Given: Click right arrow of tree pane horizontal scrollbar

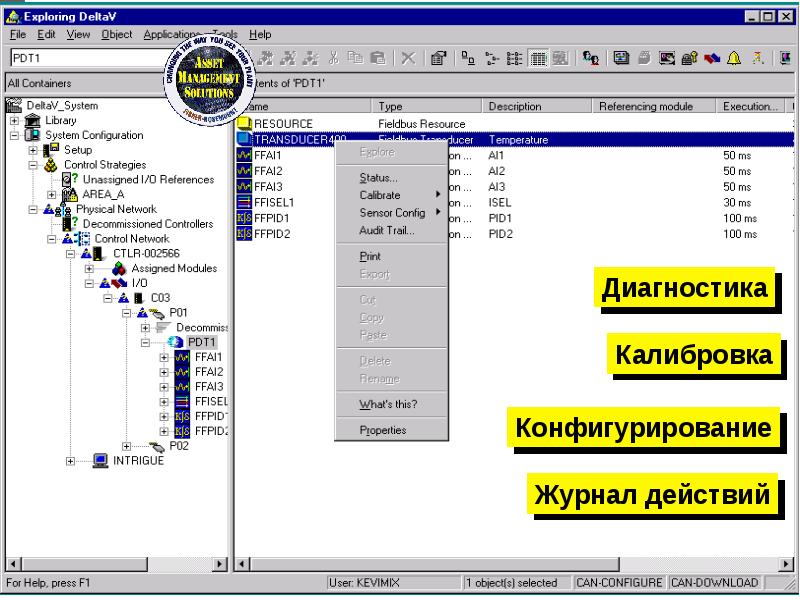Looking at the screenshot, I should pos(222,565).
